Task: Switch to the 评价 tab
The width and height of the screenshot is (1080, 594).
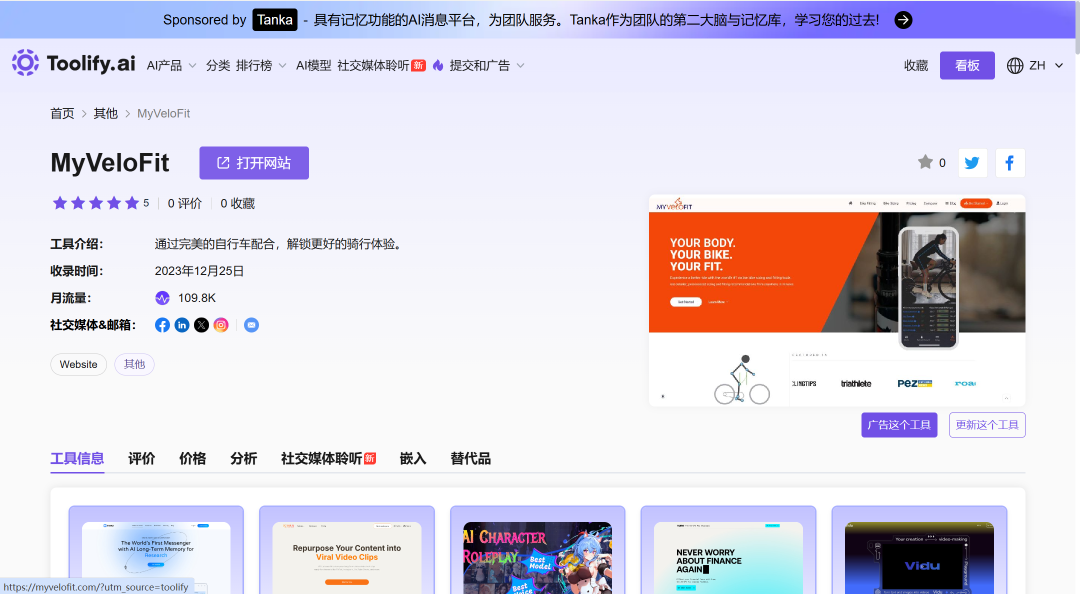Action: pyautogui.click(x=141, y=459)
